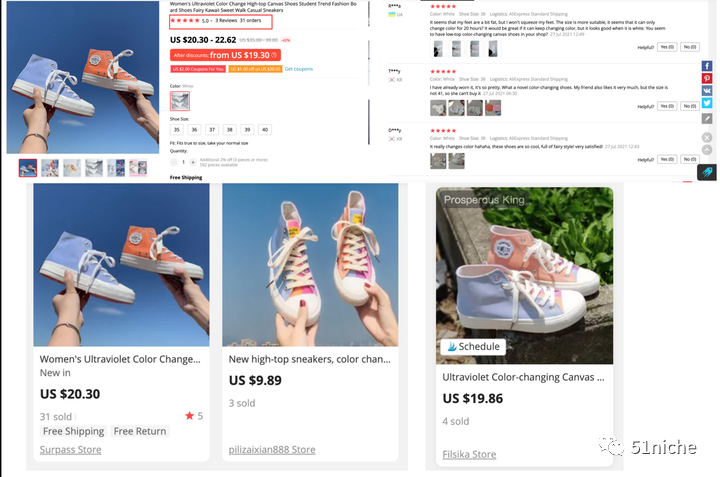Select the White color swatch
The height and width of the screenshot is (477, 720).
point(180,100)
